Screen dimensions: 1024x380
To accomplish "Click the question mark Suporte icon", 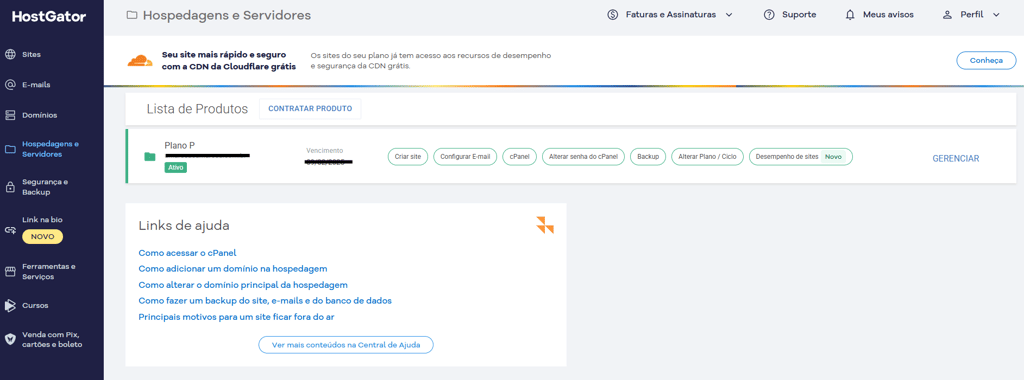I will [x=769, y=14].
